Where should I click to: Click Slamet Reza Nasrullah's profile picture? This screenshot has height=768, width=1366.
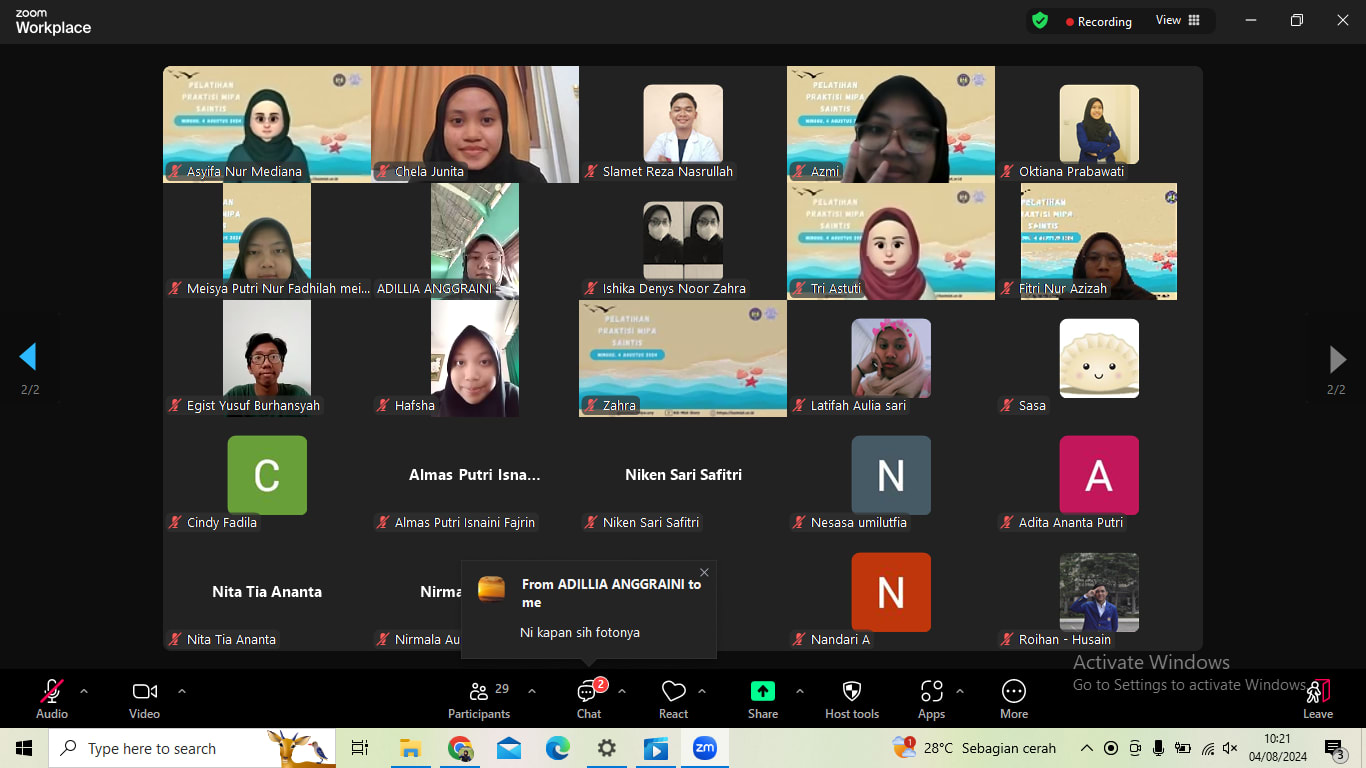[683, 124]
